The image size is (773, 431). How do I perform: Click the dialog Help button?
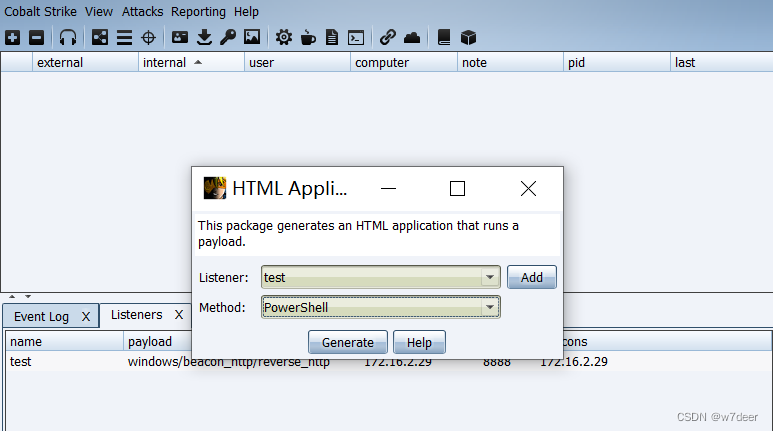point(419,342)
